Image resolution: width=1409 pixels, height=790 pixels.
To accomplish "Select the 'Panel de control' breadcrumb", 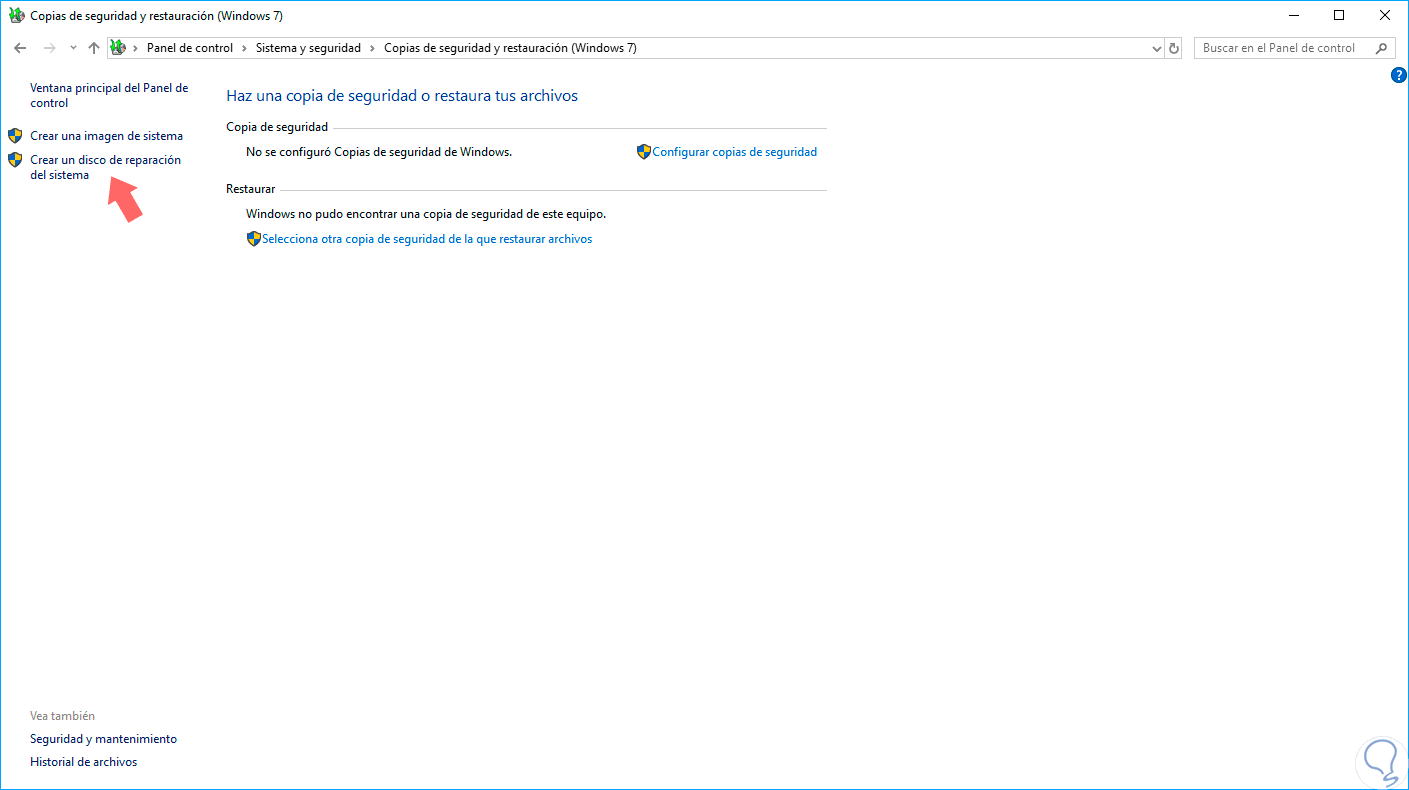I will [190, 48].
